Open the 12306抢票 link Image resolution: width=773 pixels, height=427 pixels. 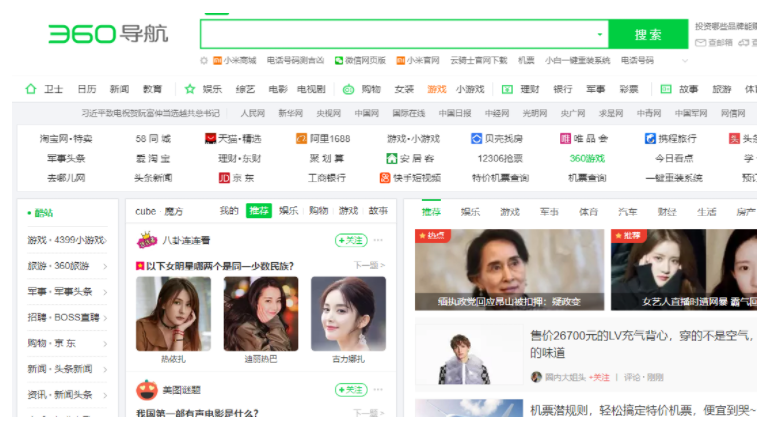(500, 158)
